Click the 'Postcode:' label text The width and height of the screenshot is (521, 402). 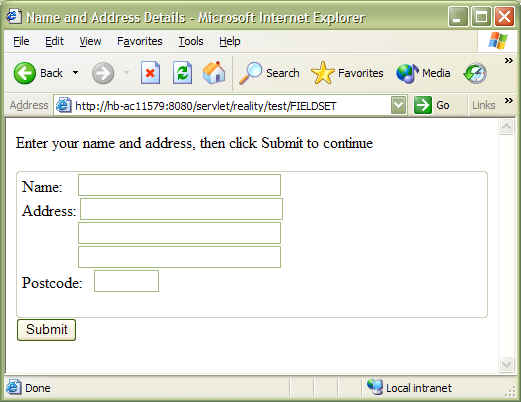[x=52, y=283]
